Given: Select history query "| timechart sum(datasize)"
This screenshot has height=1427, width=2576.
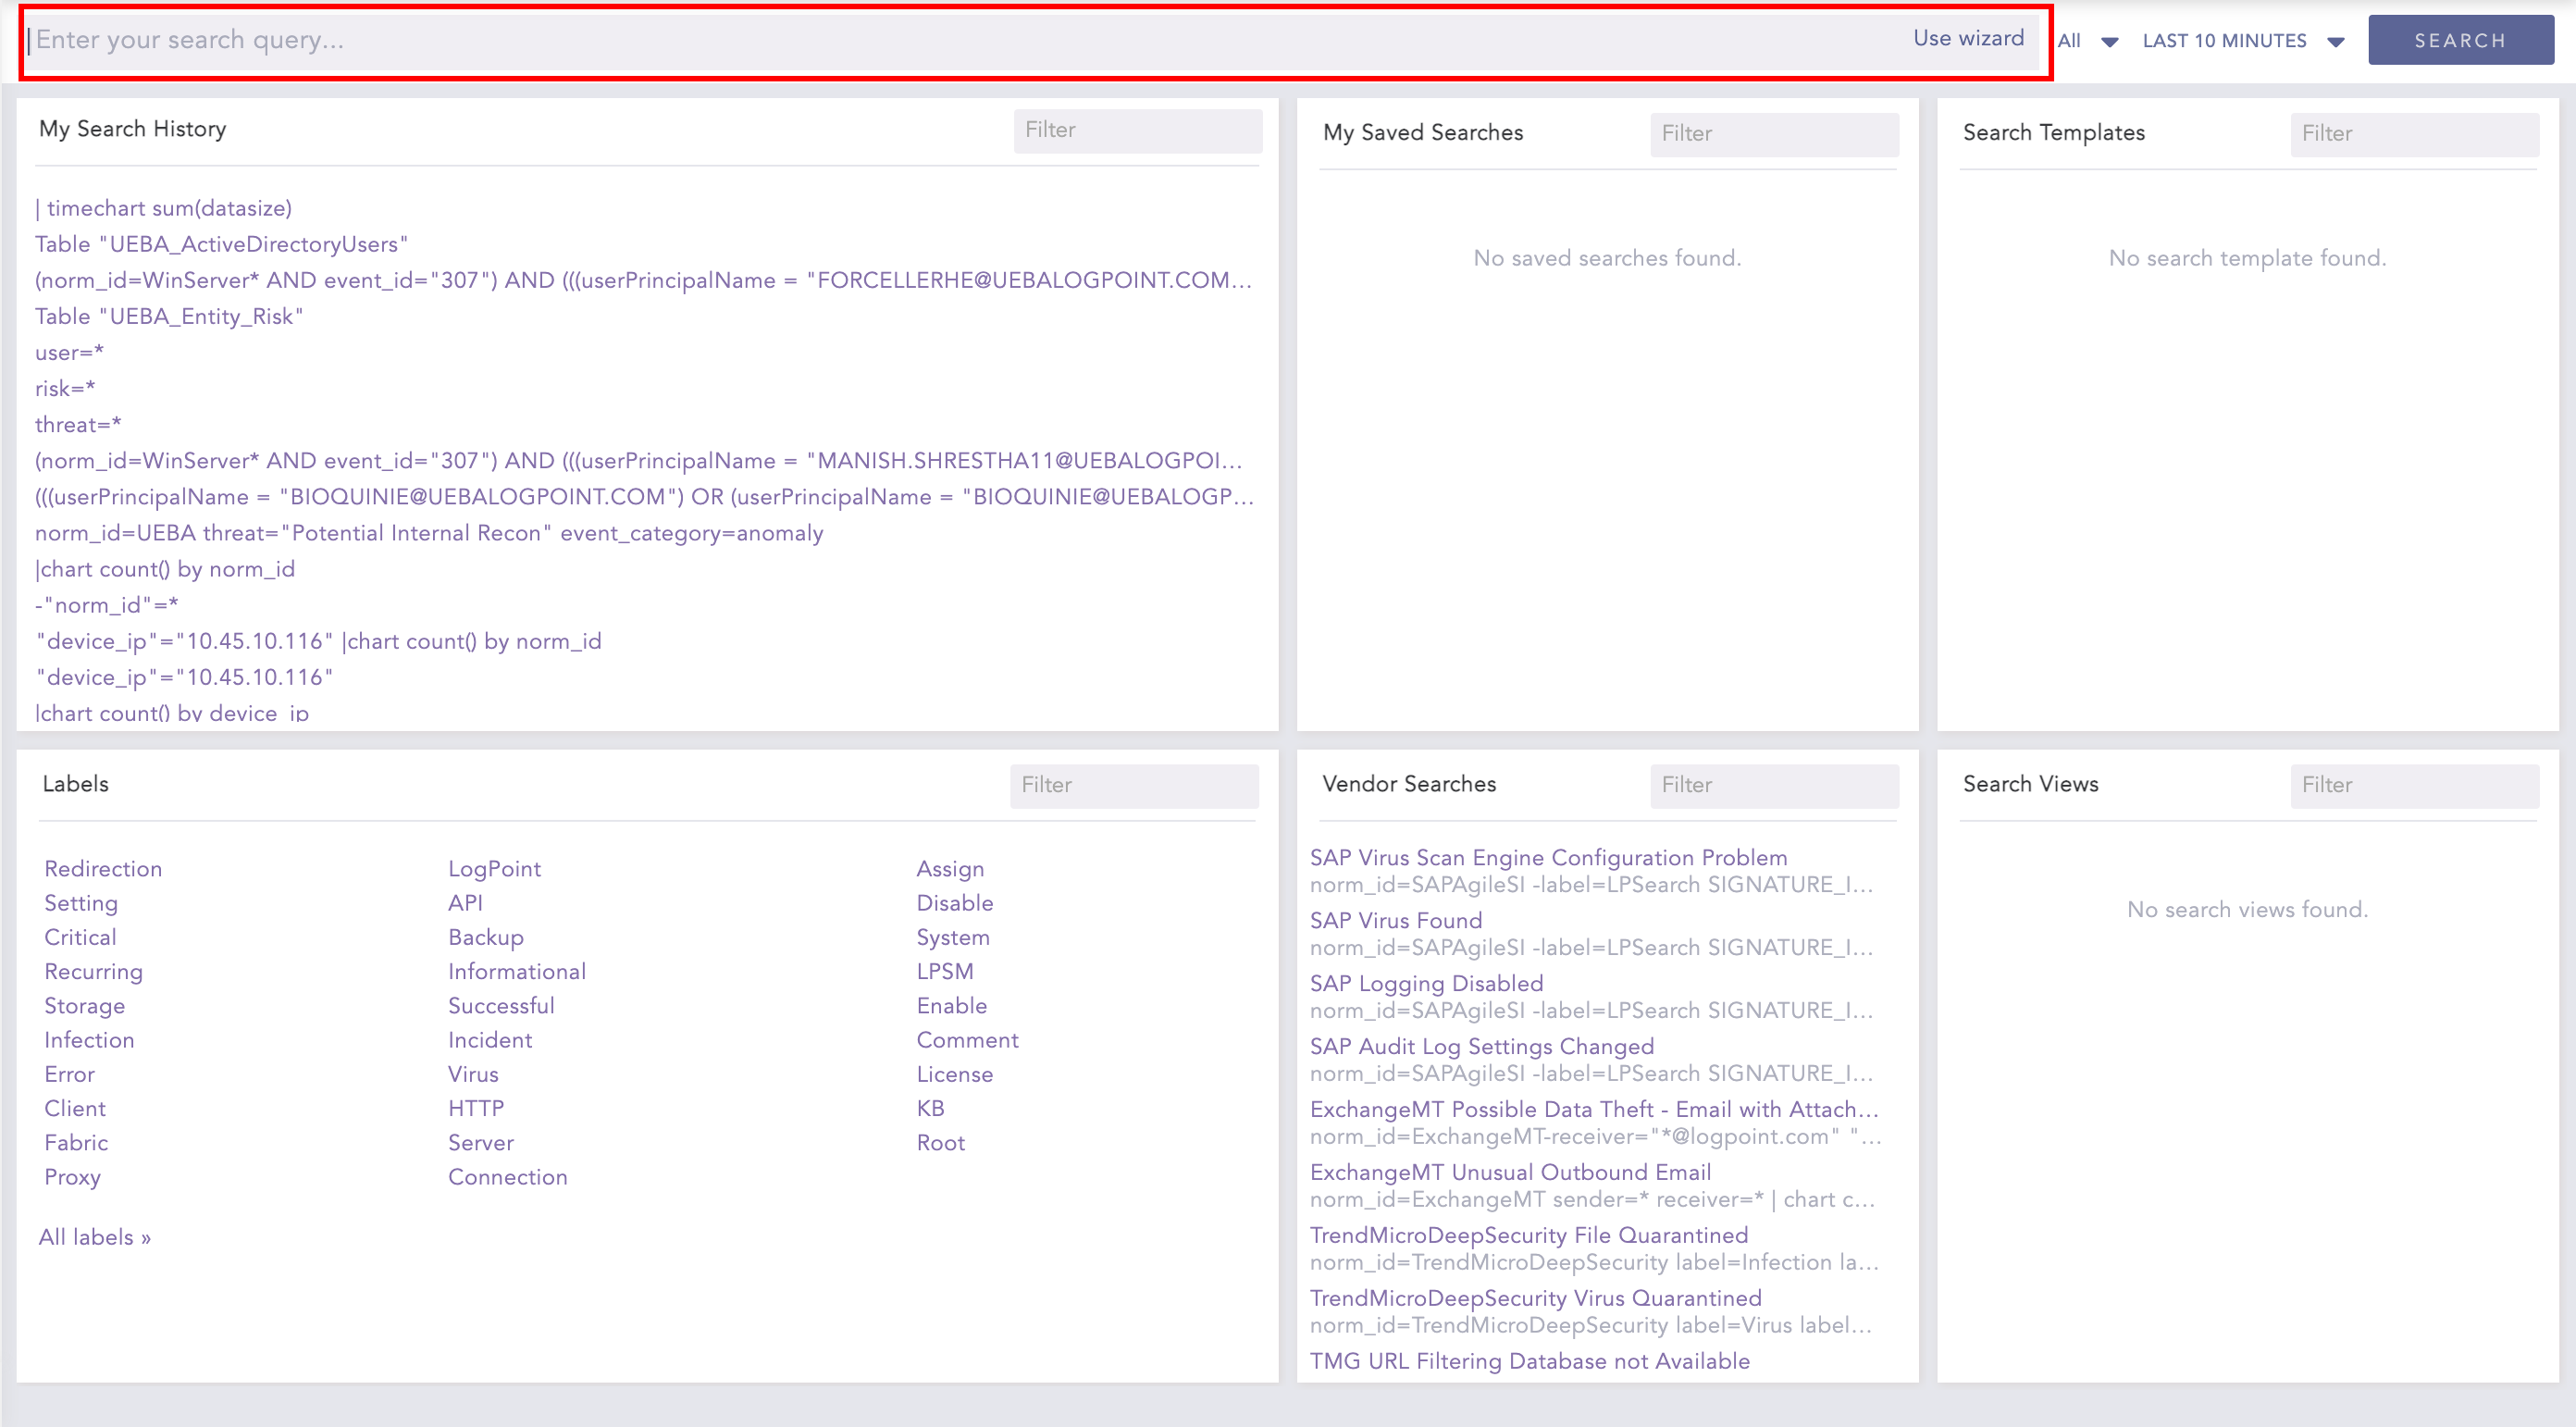Looking at the screenshot, I should coord(163,208).
